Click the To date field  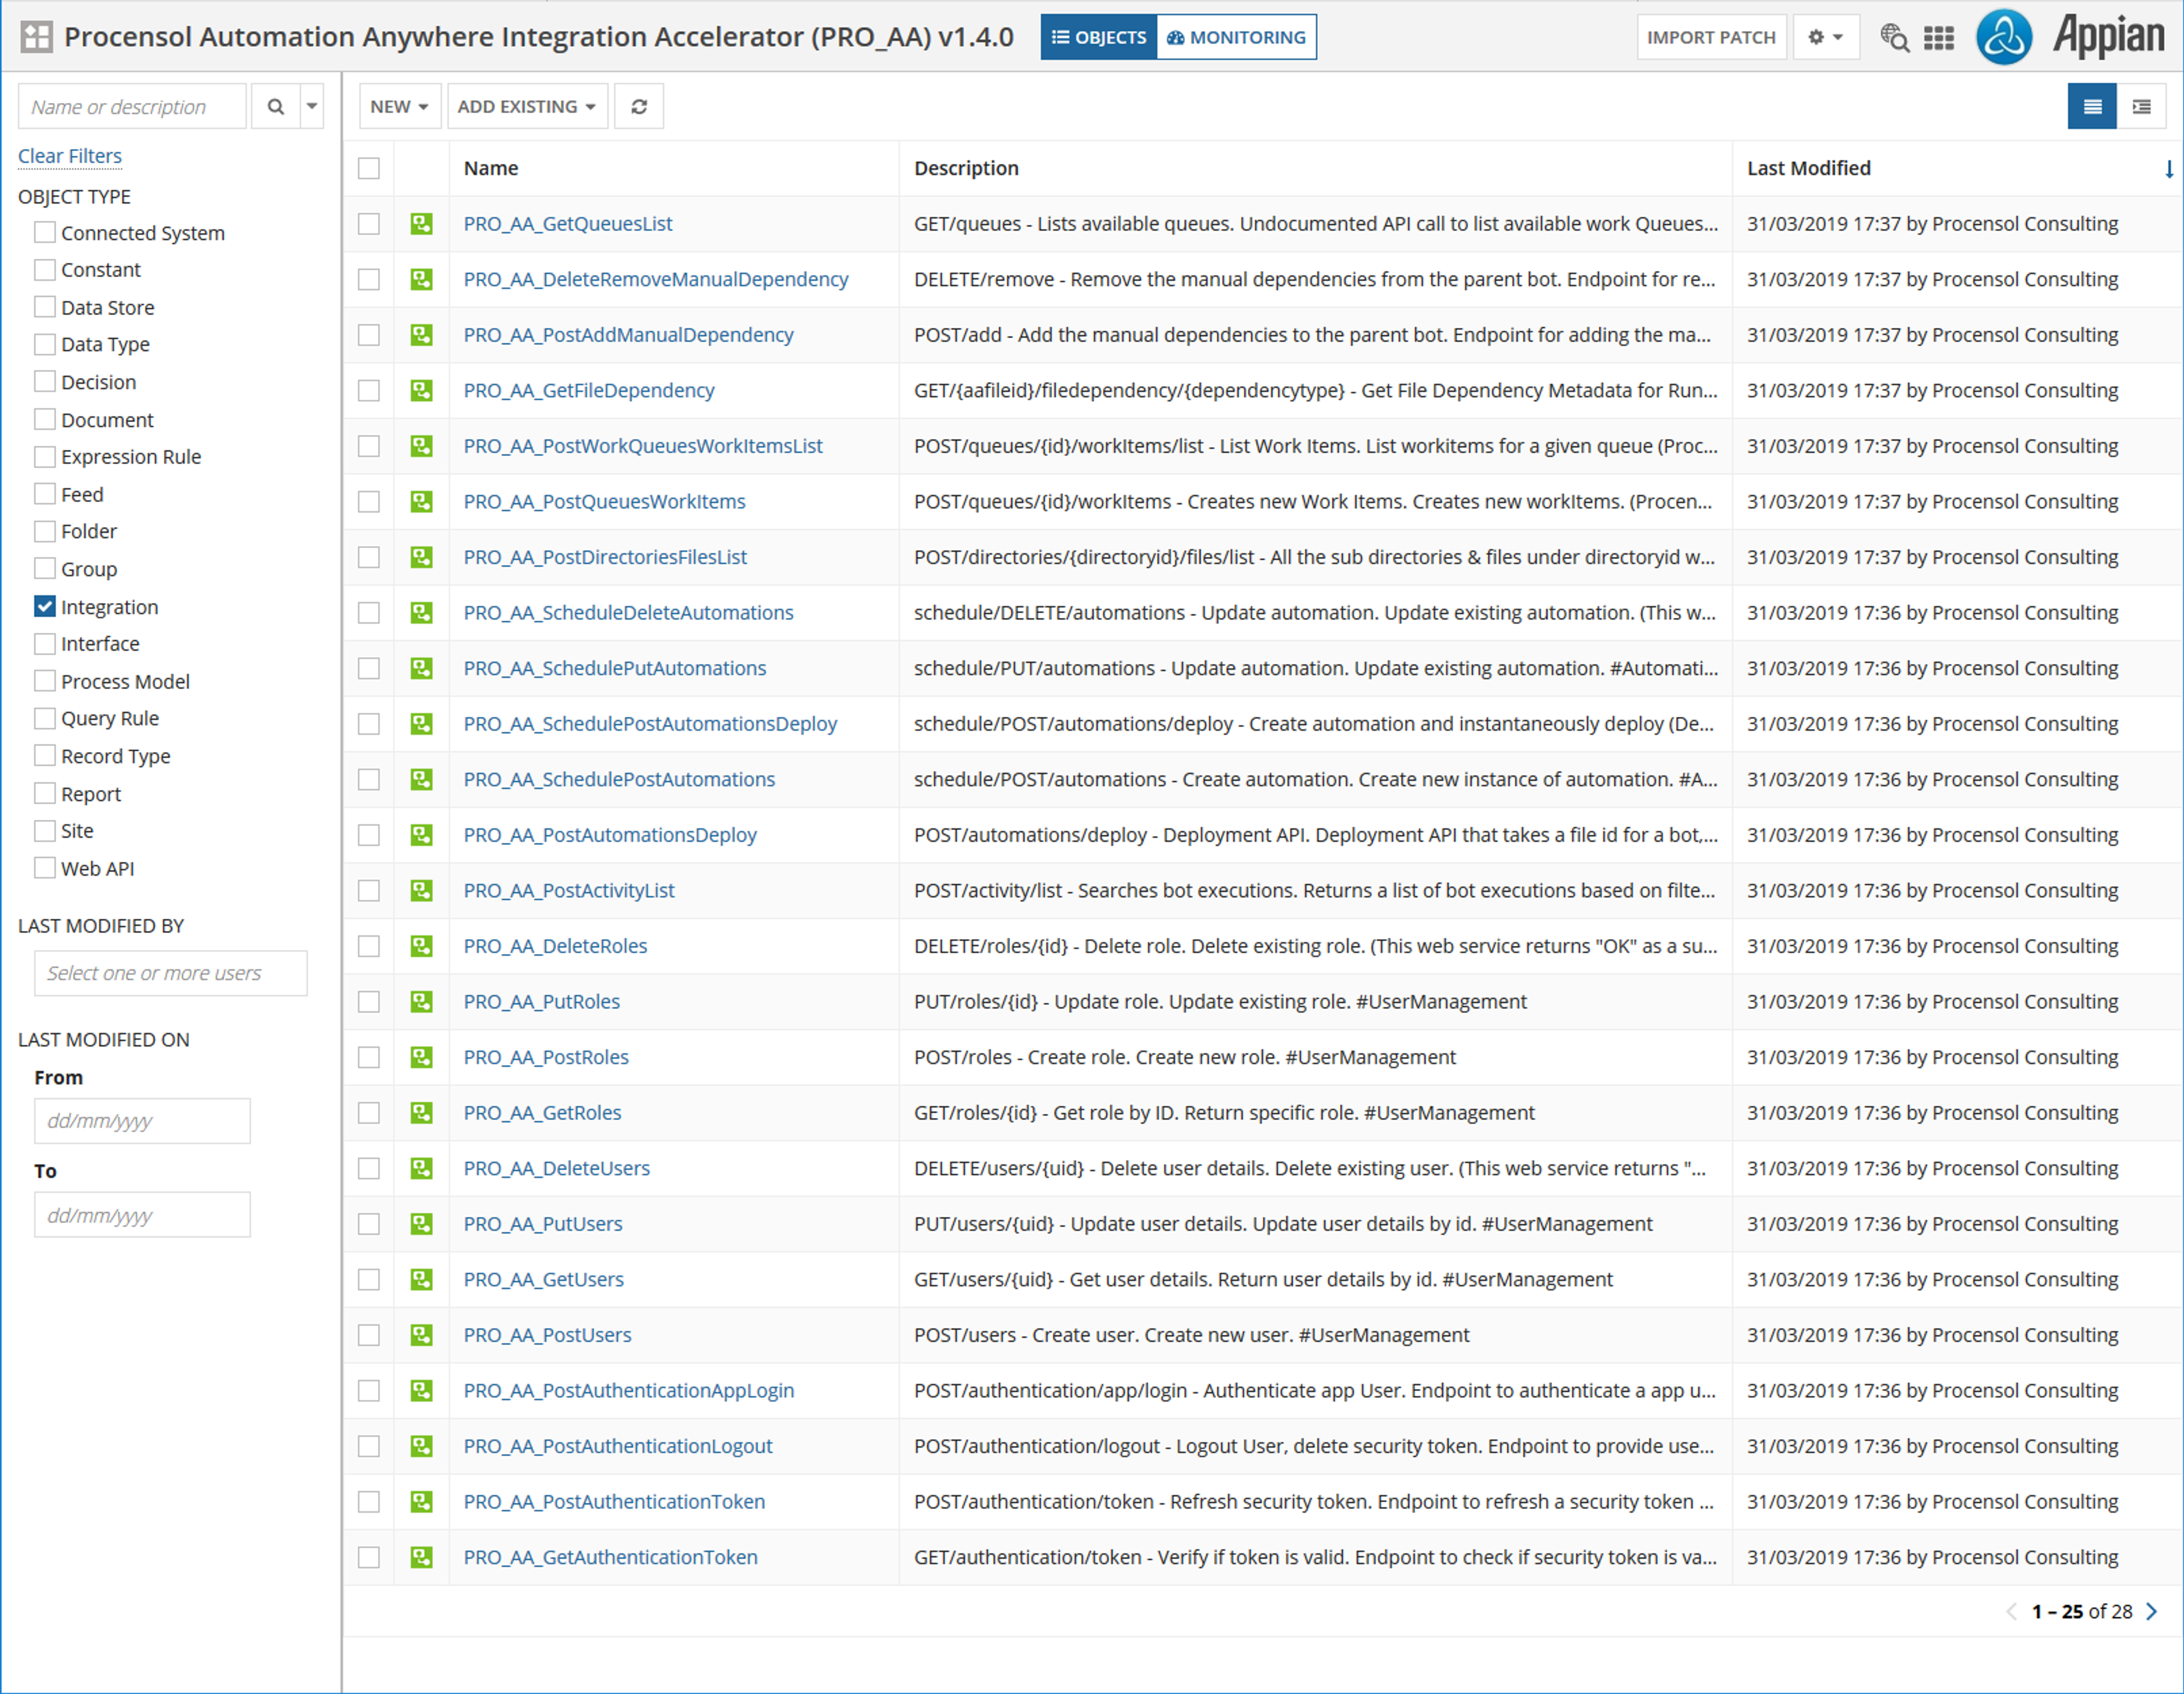[x=142, y=1214]
